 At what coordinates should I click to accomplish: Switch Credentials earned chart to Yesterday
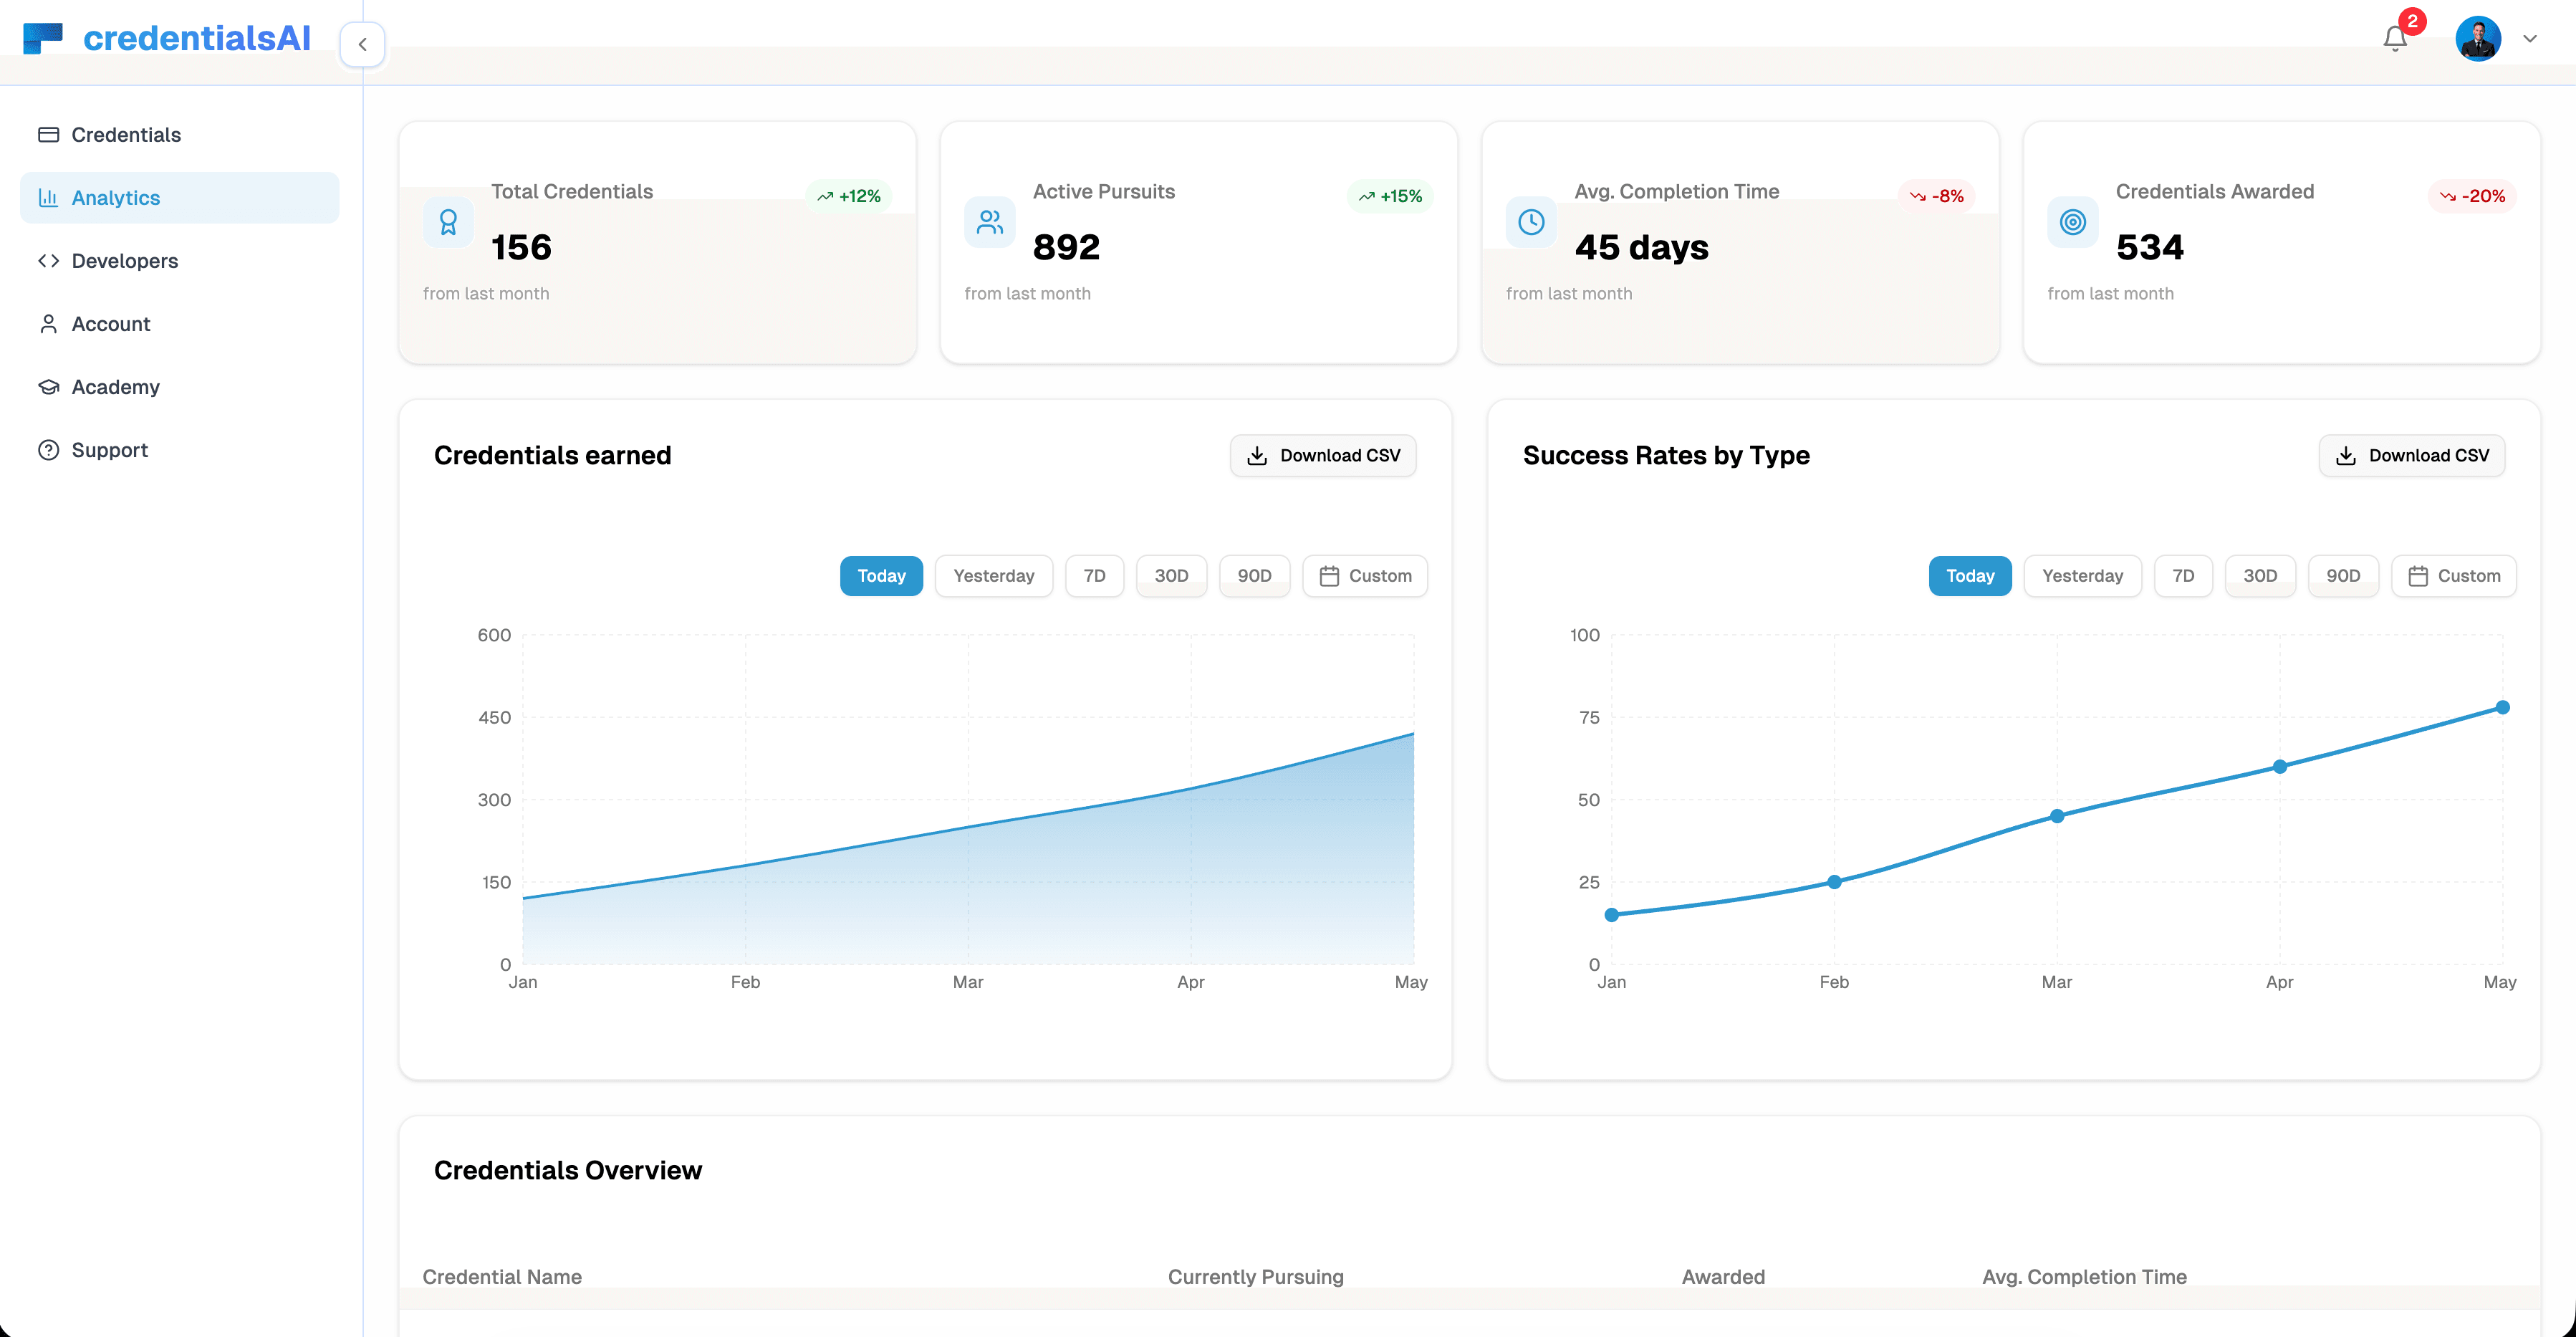[x=993, y=575]
